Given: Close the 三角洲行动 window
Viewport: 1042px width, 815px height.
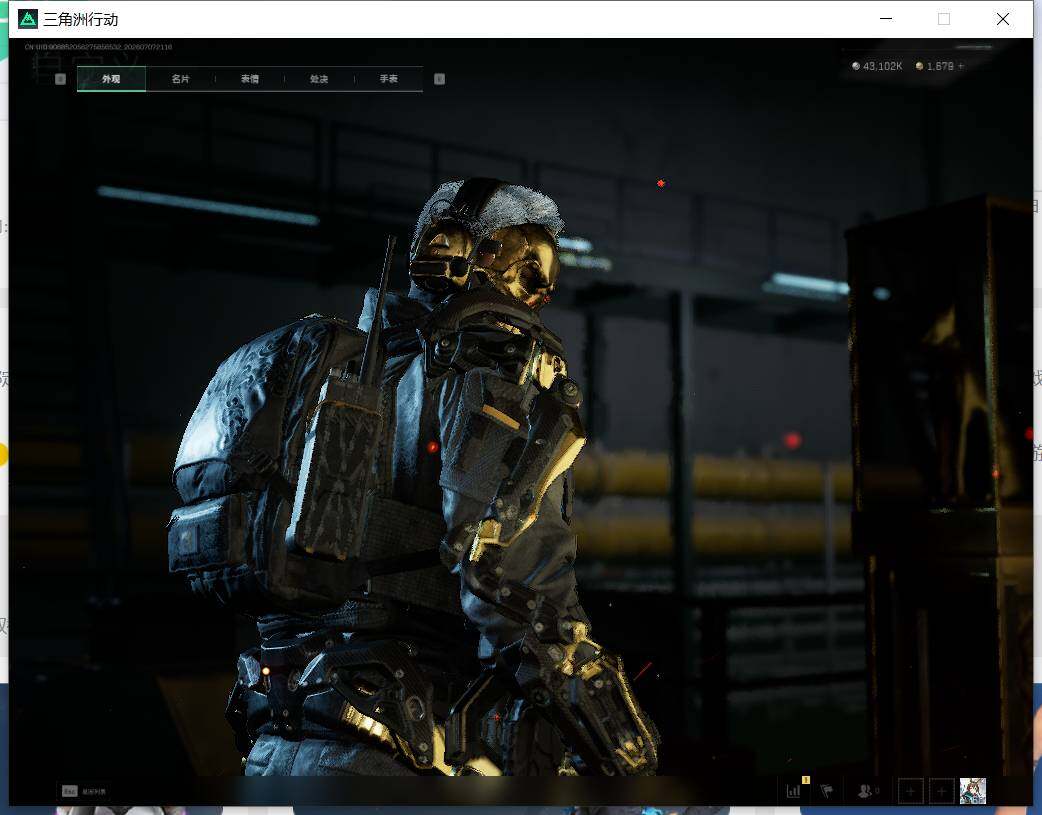Looking at the screenshot, I should (x=1003, y=19).
